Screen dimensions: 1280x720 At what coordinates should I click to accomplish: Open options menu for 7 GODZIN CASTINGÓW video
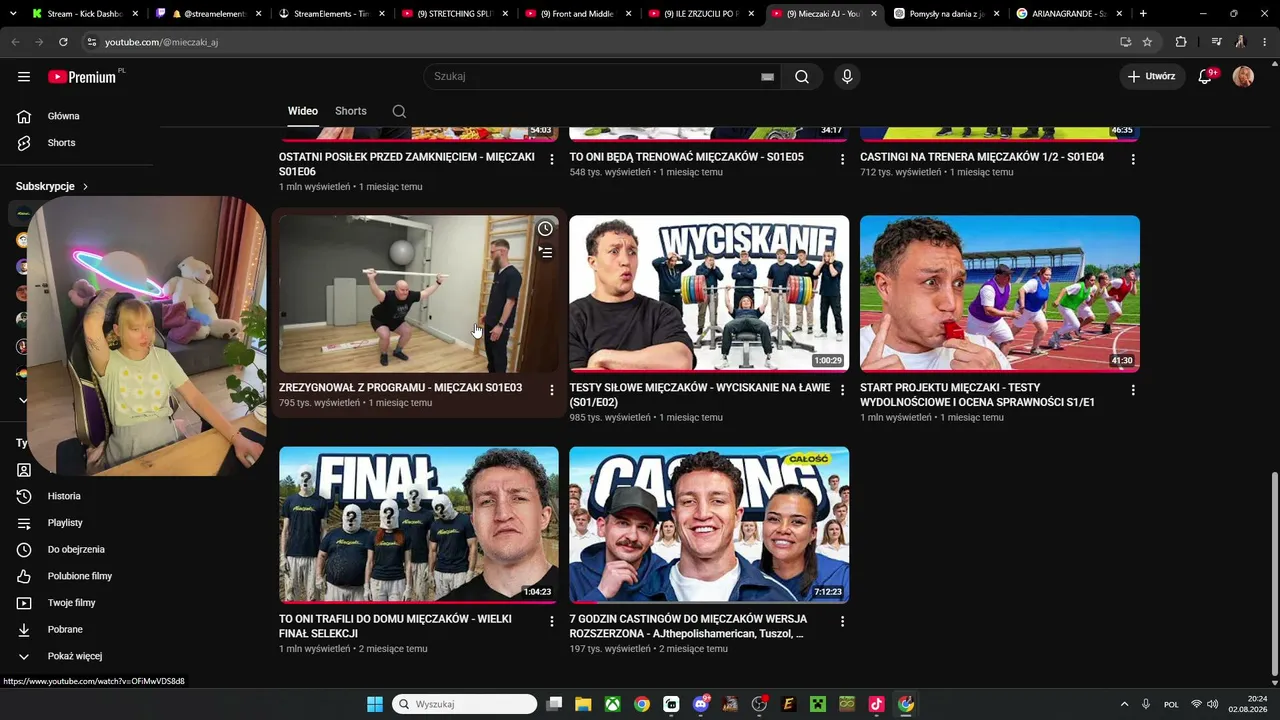pyautogui.click(x=842, y=621)
